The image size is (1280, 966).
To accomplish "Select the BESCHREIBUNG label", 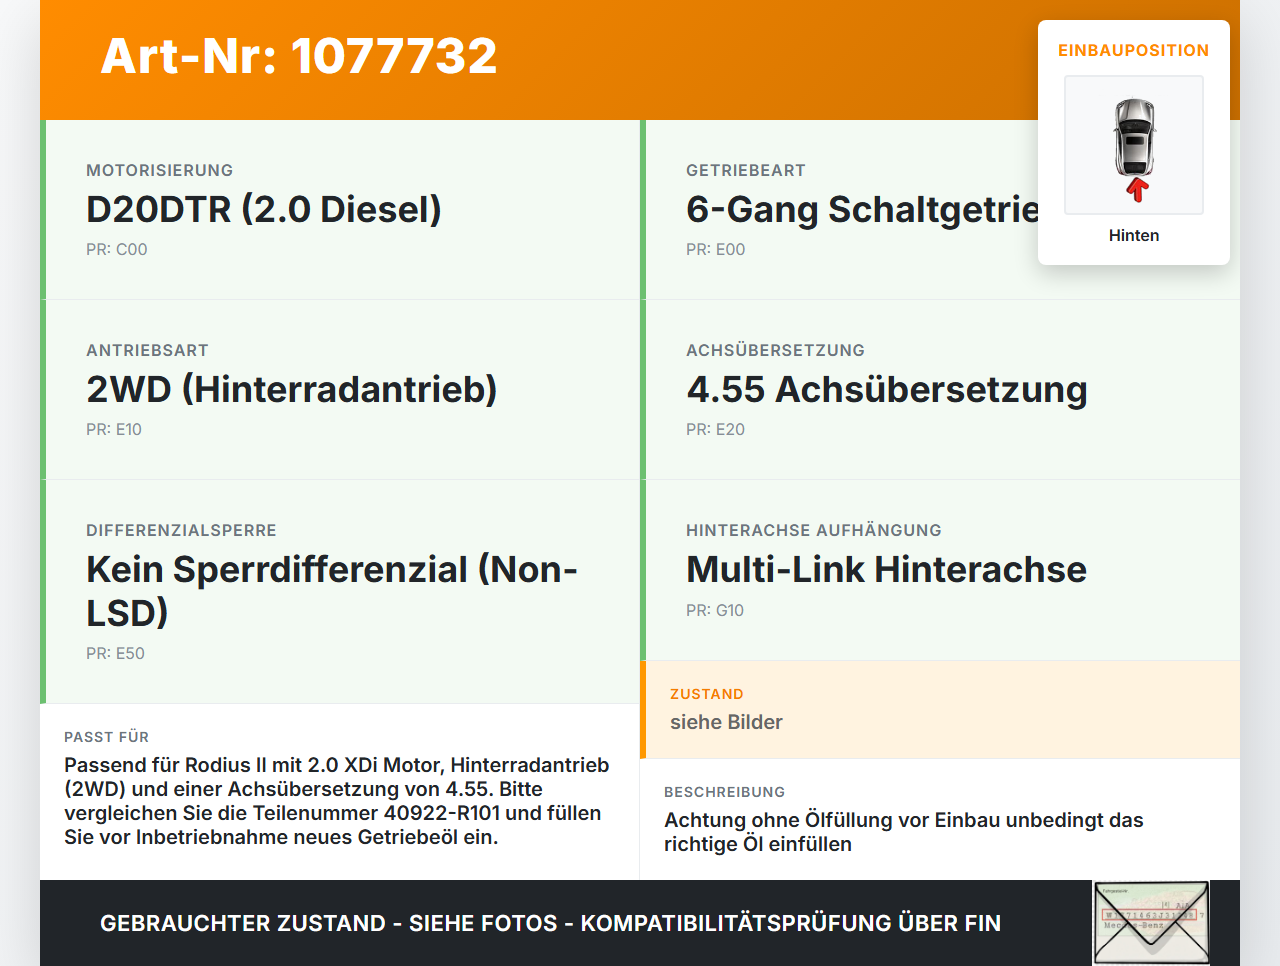I will [x=725, y=792].
